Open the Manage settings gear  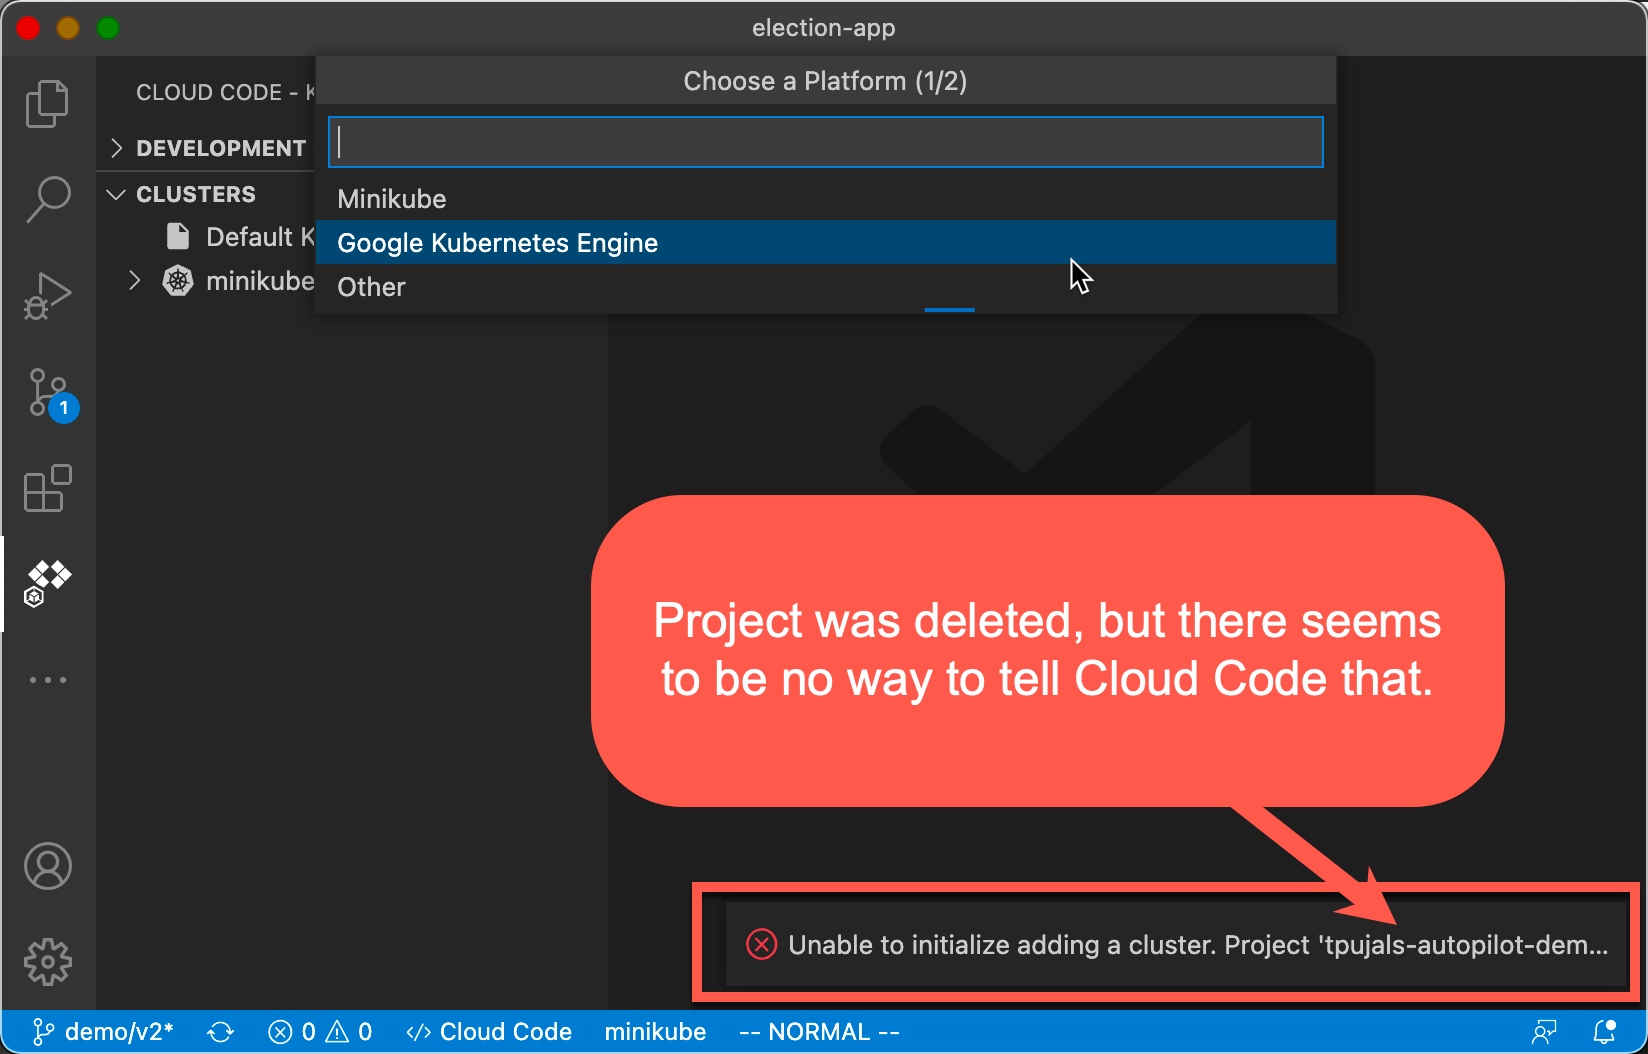point(47,961)
